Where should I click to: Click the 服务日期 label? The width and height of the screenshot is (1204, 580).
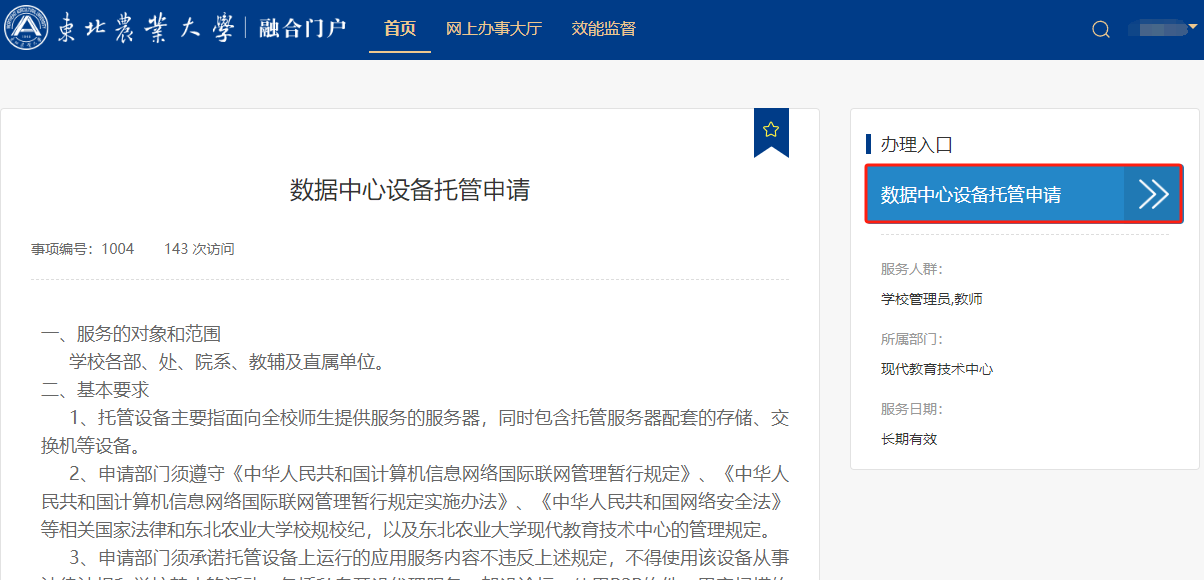coord(912,409)
